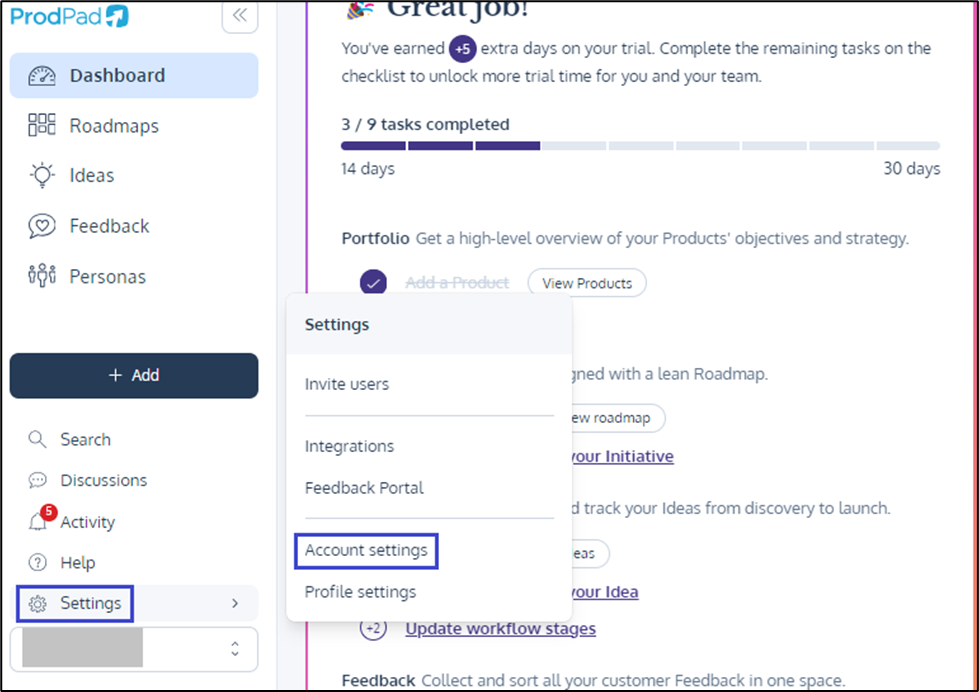Select Invite users in Settings menu
This screenshot has width=979, height=692.
point(347,384)
